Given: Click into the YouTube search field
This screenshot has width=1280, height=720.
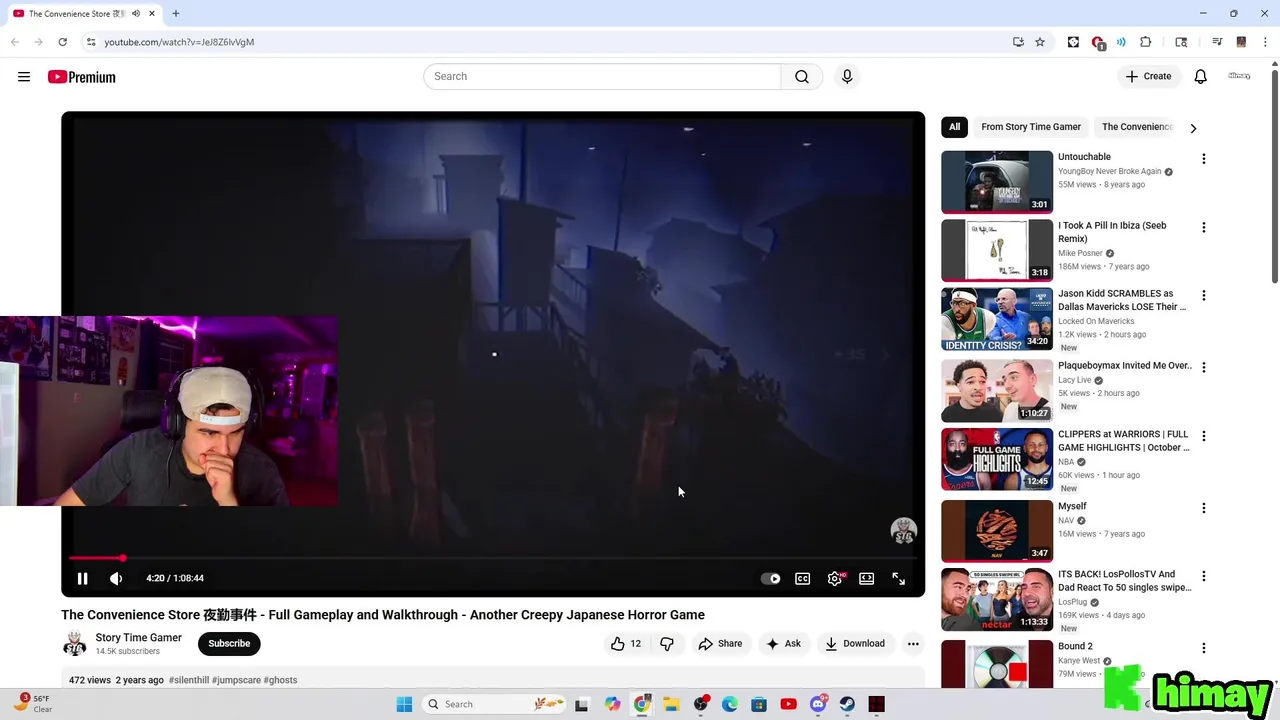Looking at the screenshot, I should [602, 76].
